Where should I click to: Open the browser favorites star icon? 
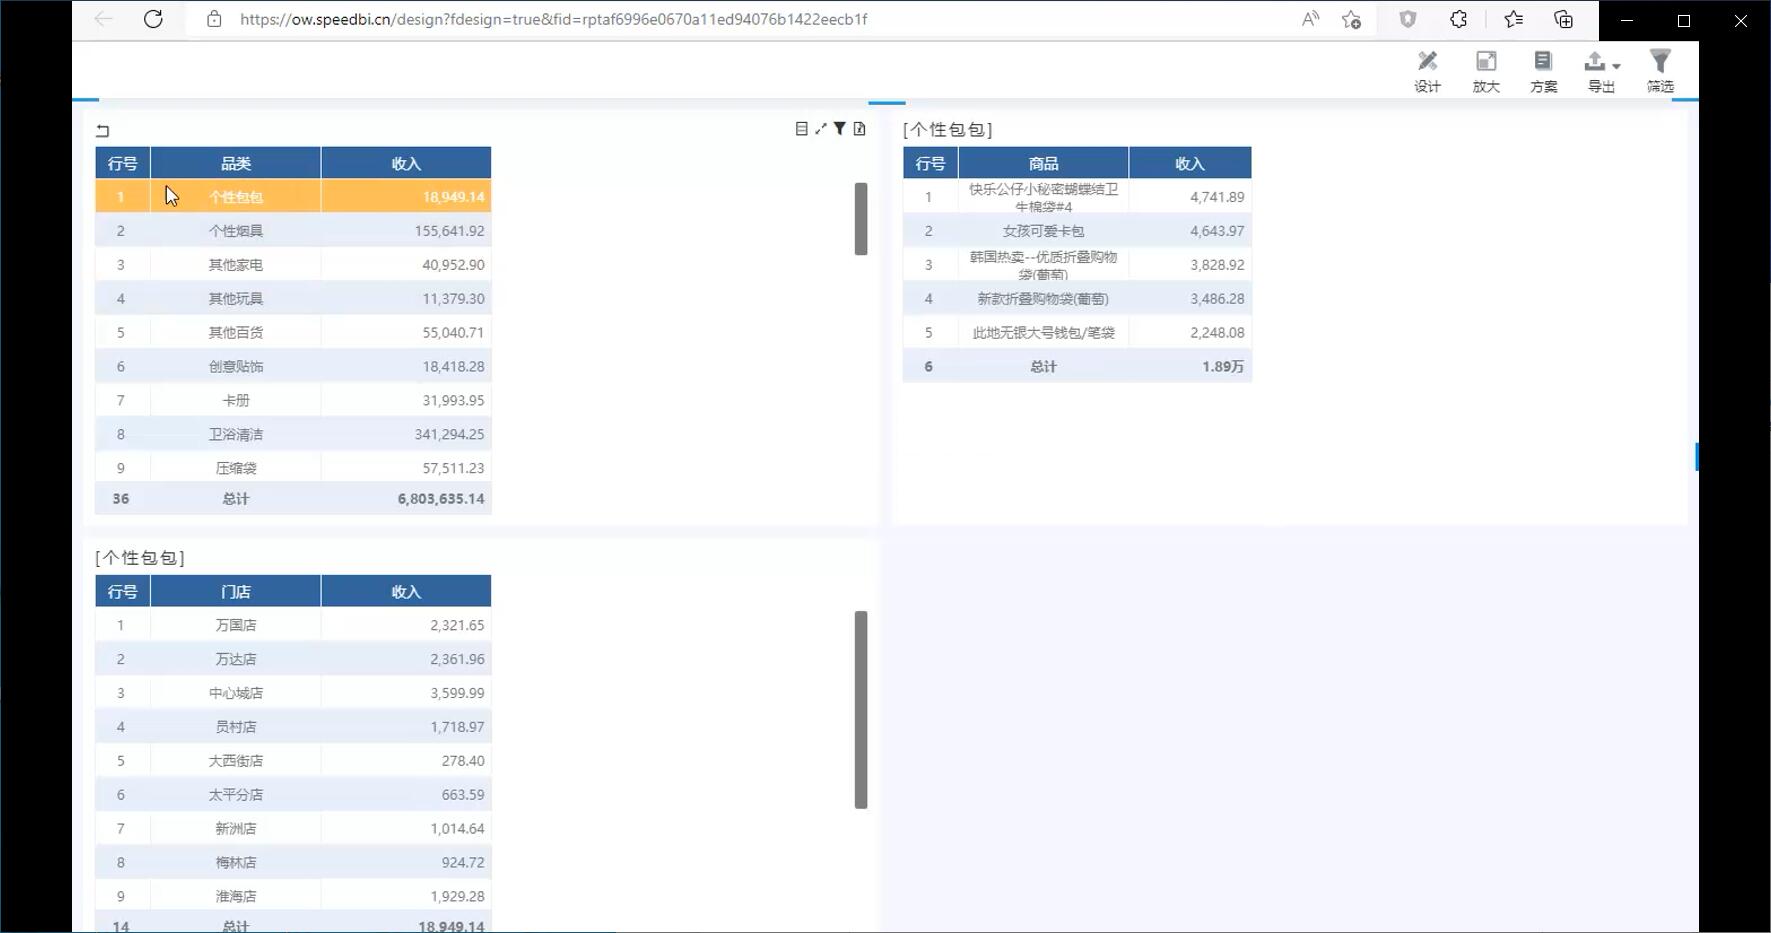tap(1514, 19)
